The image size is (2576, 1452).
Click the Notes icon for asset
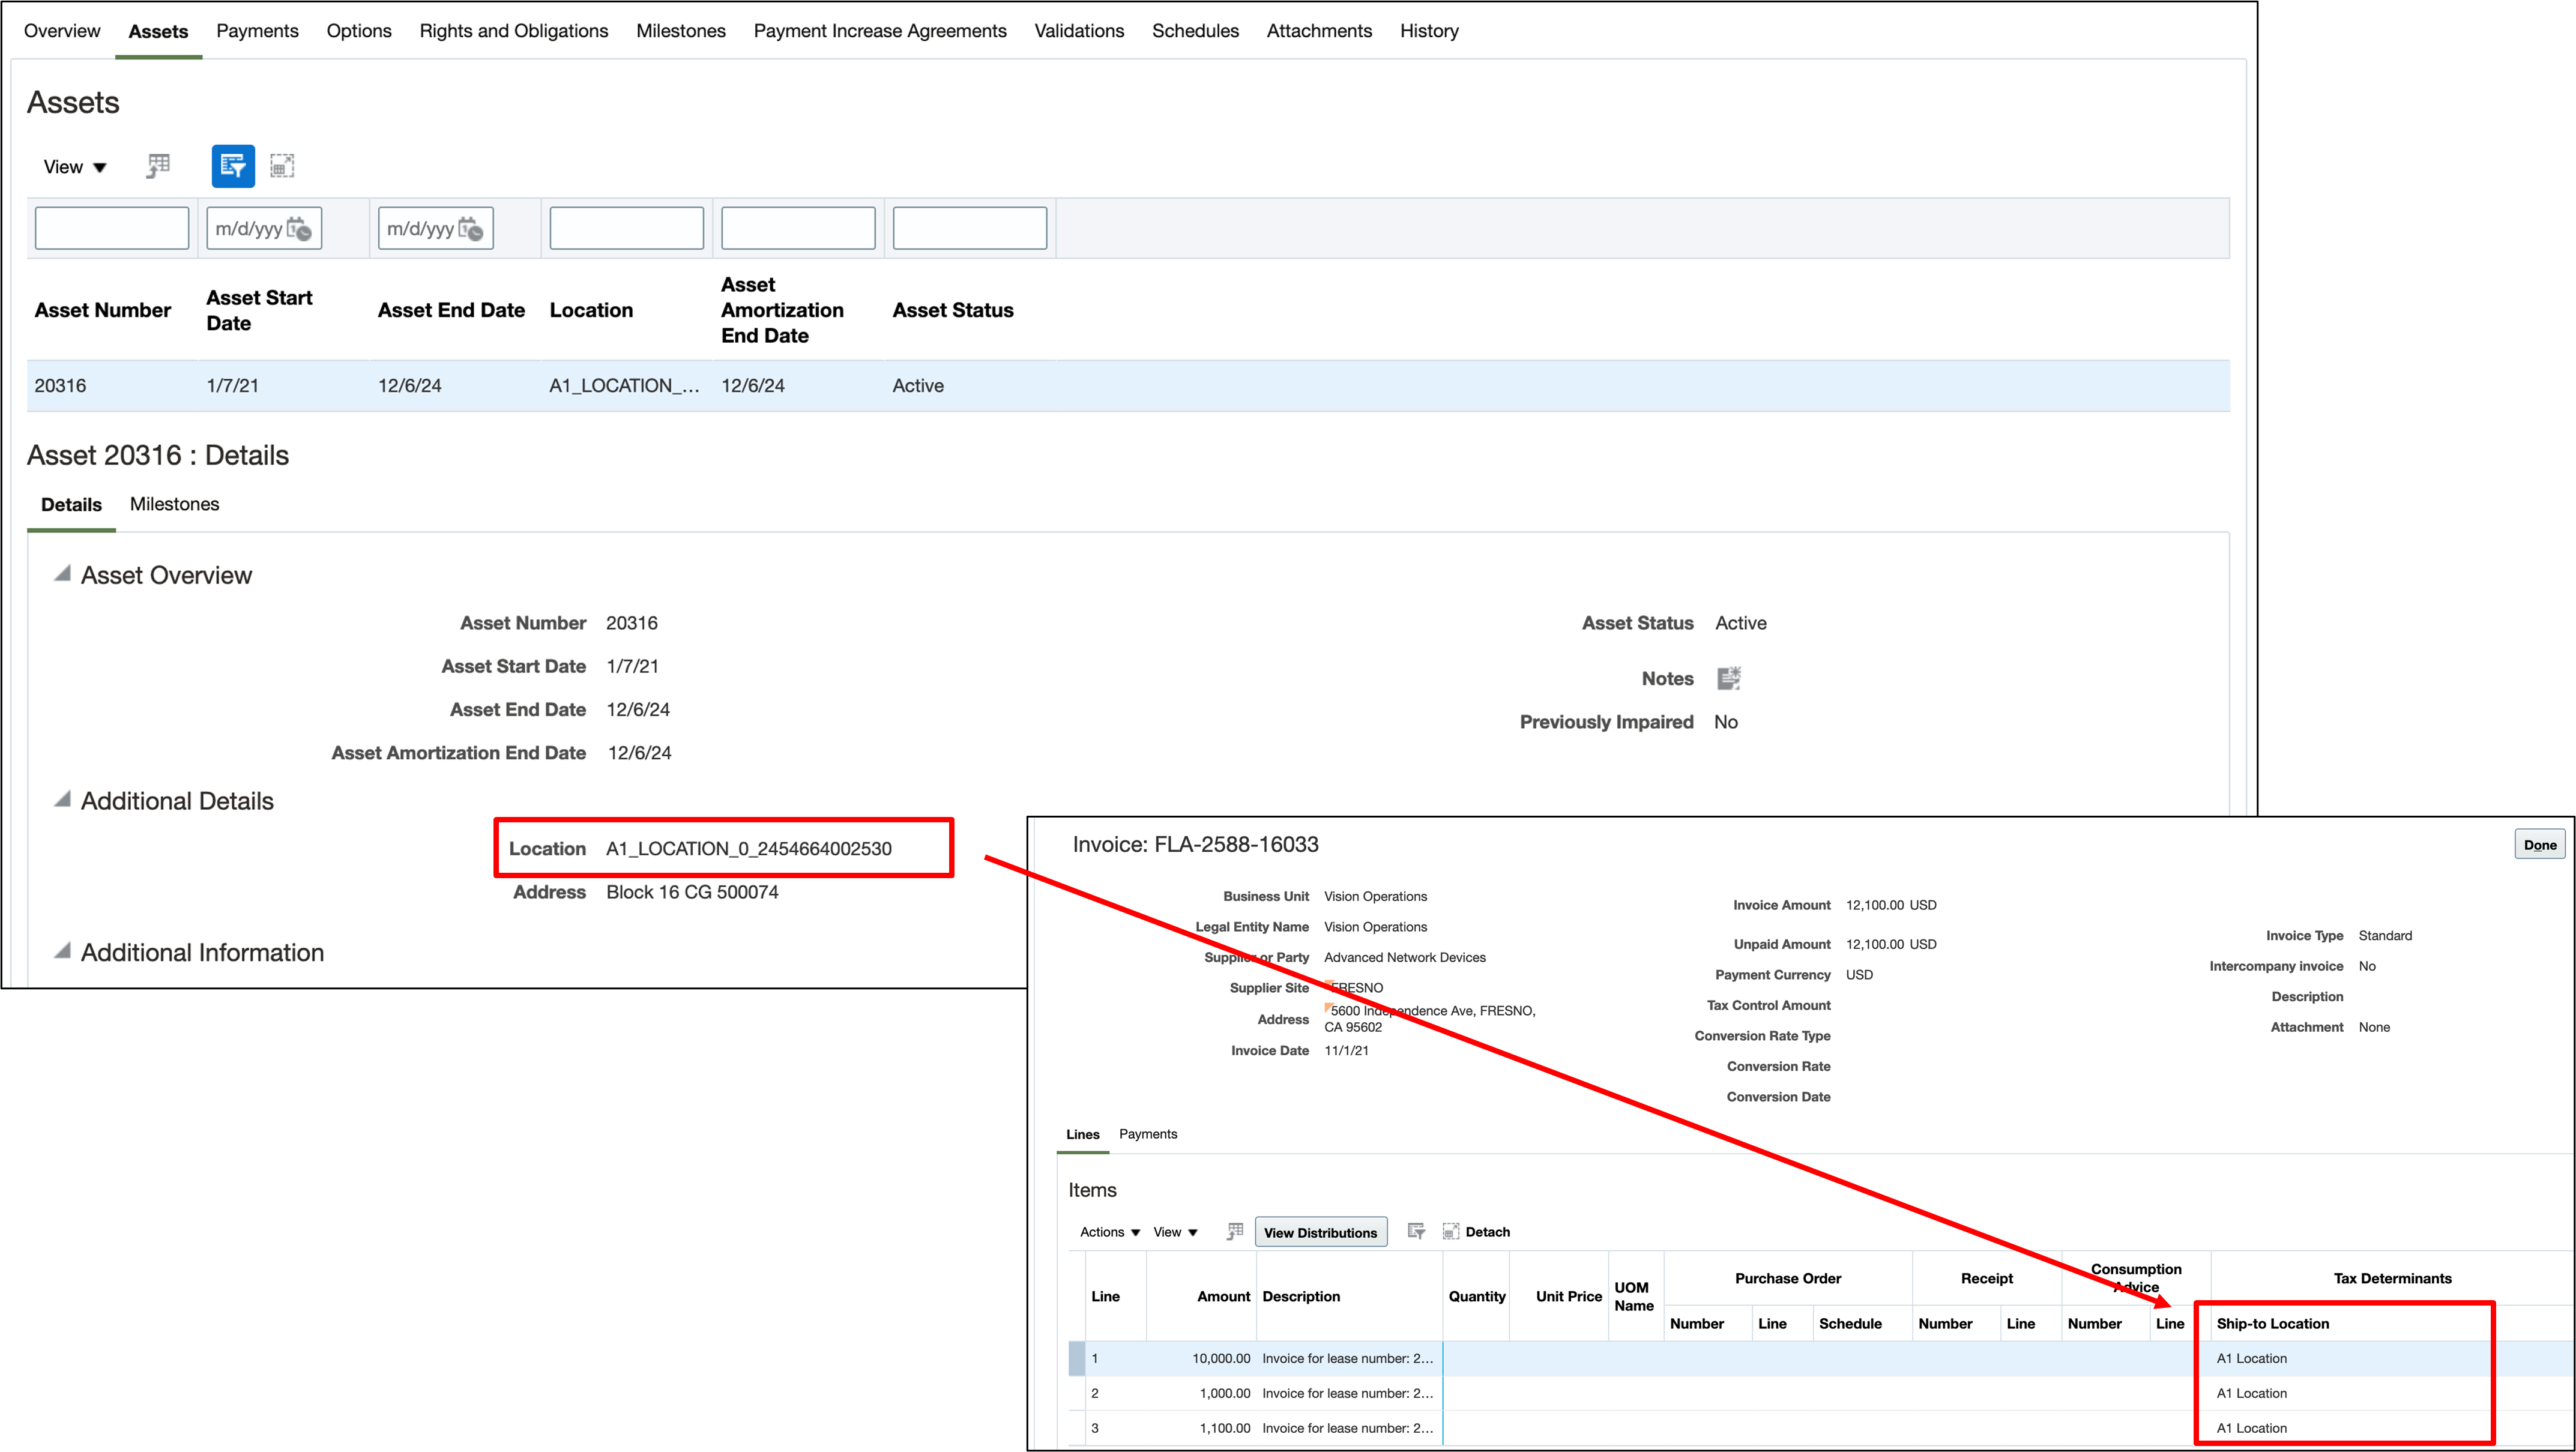pos(1728,679)
